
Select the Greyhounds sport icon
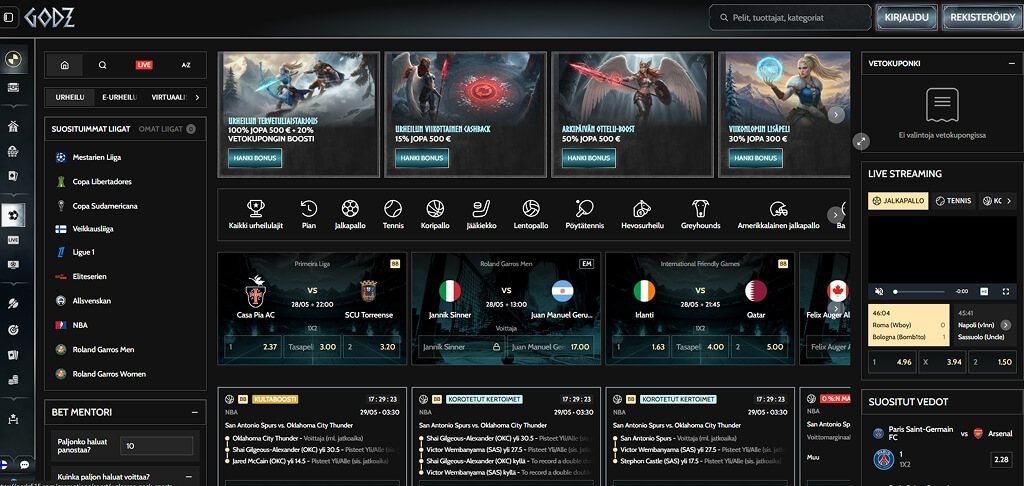click(x=700, y=209)
